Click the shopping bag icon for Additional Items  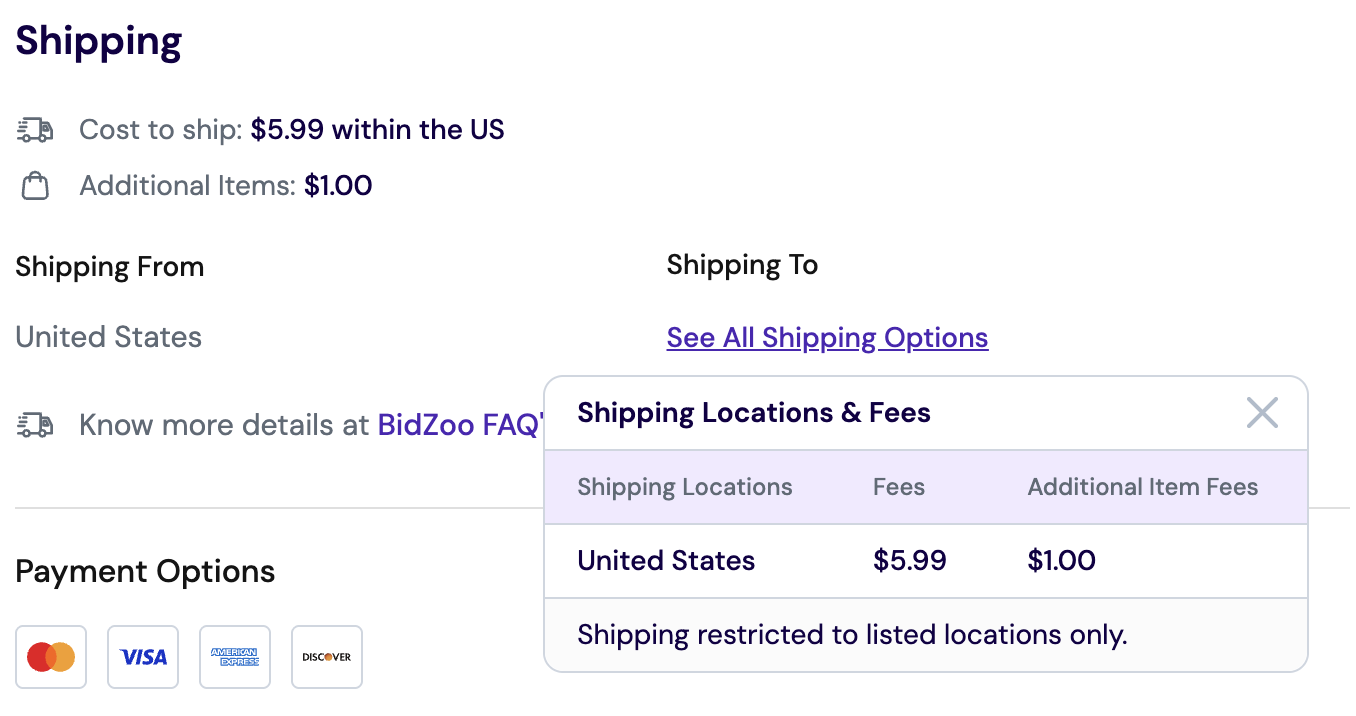coord(35,186)
